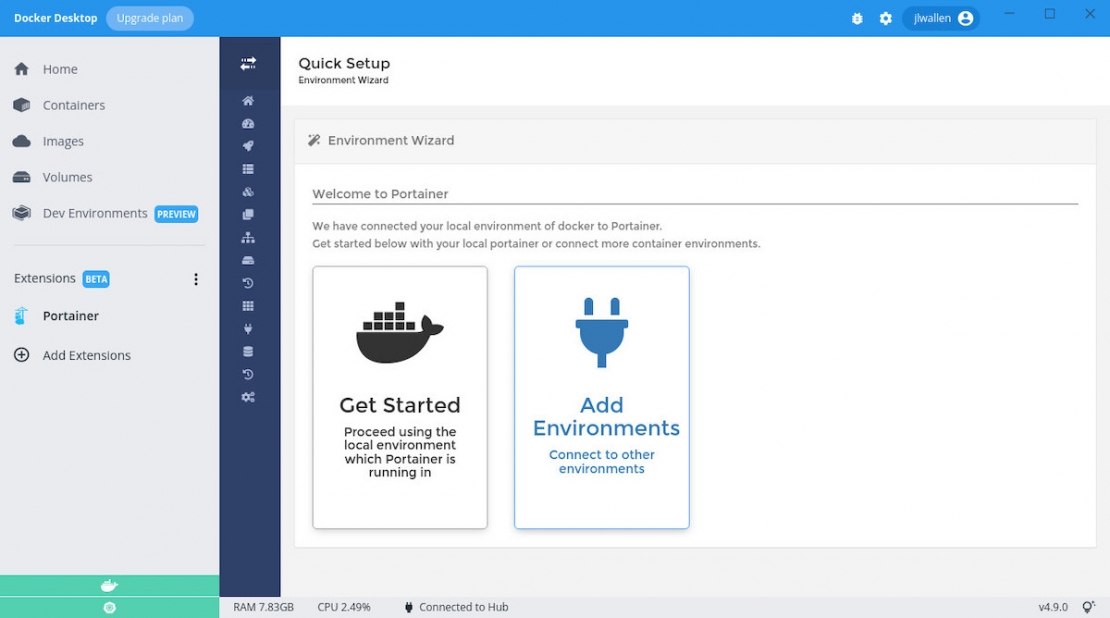Open the database icon in the sidebar
The image size is (1110, 618).
click(248, 351)
